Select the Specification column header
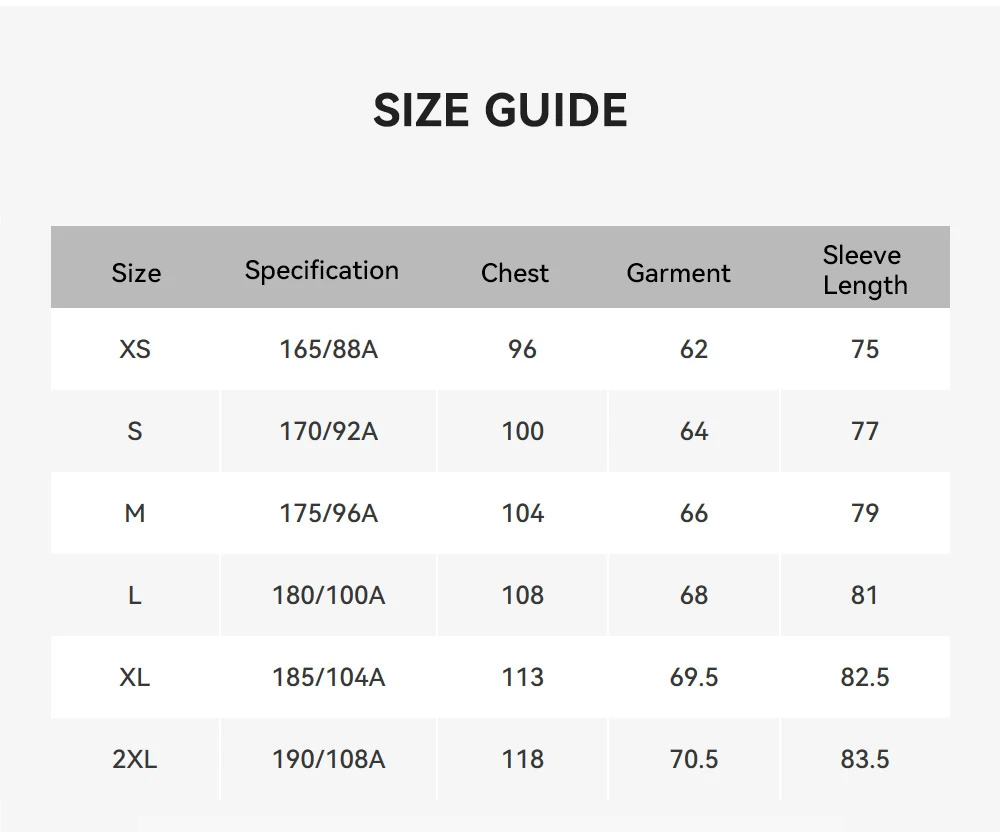 [x=321, y=270]
